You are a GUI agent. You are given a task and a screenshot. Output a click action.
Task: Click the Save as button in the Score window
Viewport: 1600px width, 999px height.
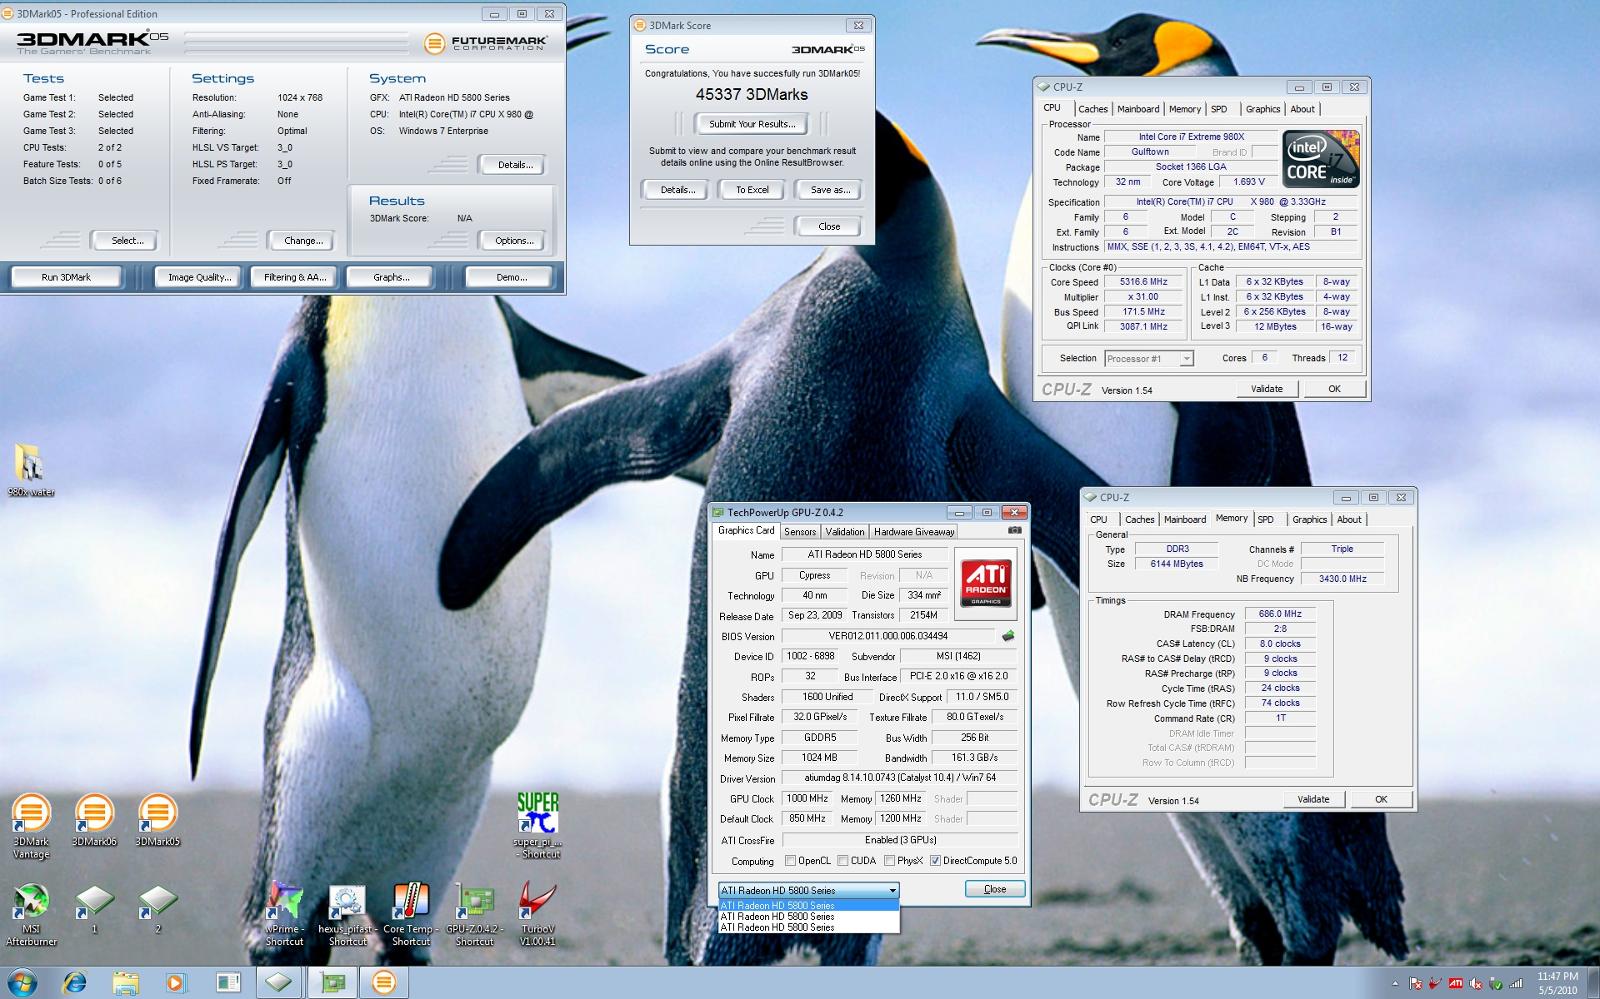[x=829, y=190]
